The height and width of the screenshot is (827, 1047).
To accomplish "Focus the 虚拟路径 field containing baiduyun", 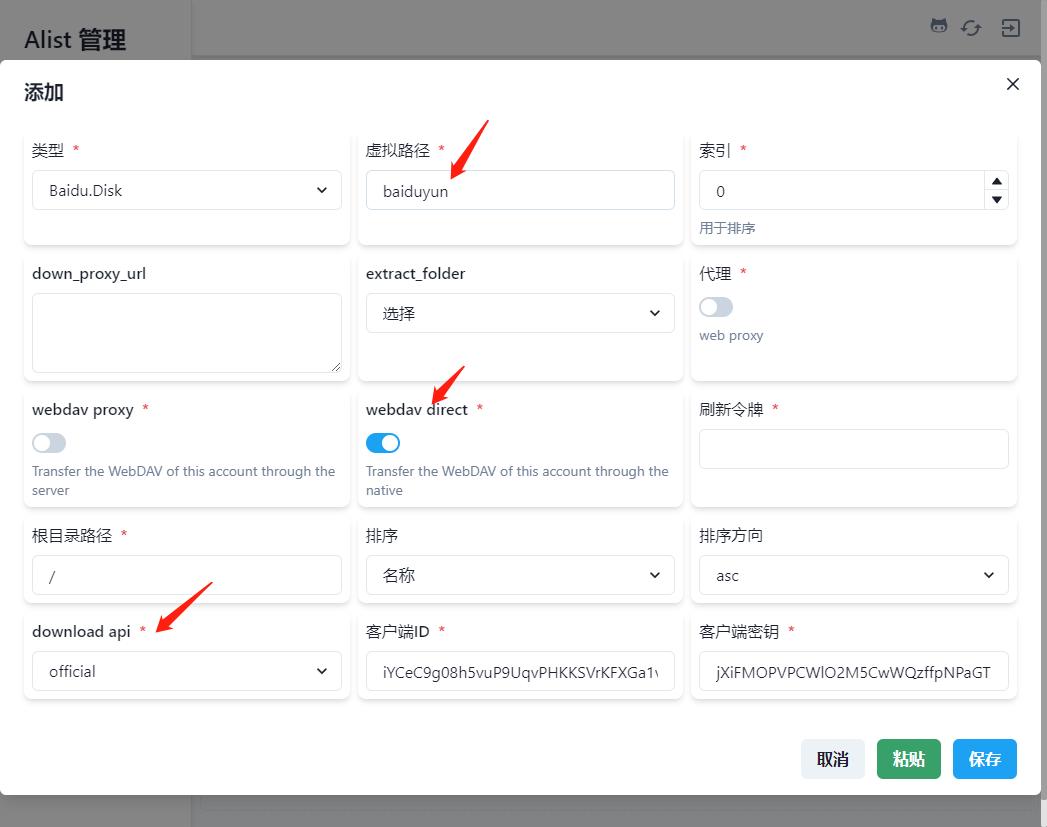I will click(519, 190).
